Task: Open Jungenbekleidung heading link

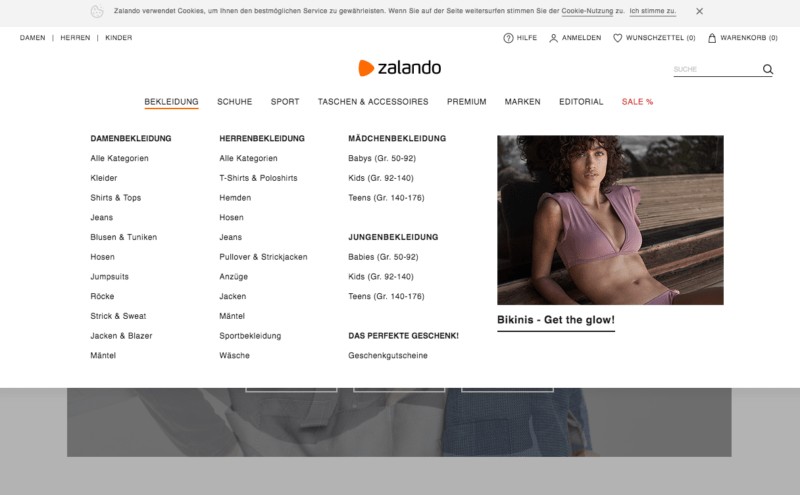Action: [x=393, y=237]
